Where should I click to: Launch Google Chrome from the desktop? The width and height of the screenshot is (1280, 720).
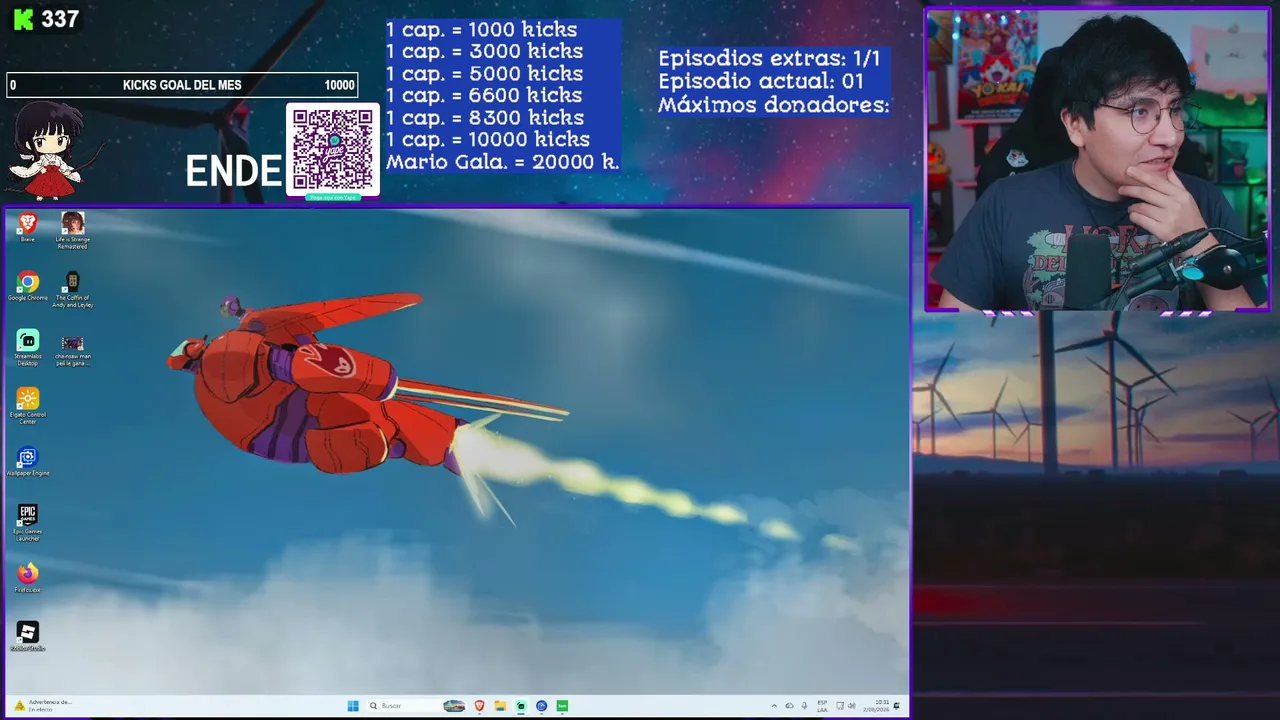tap(28, 286)
